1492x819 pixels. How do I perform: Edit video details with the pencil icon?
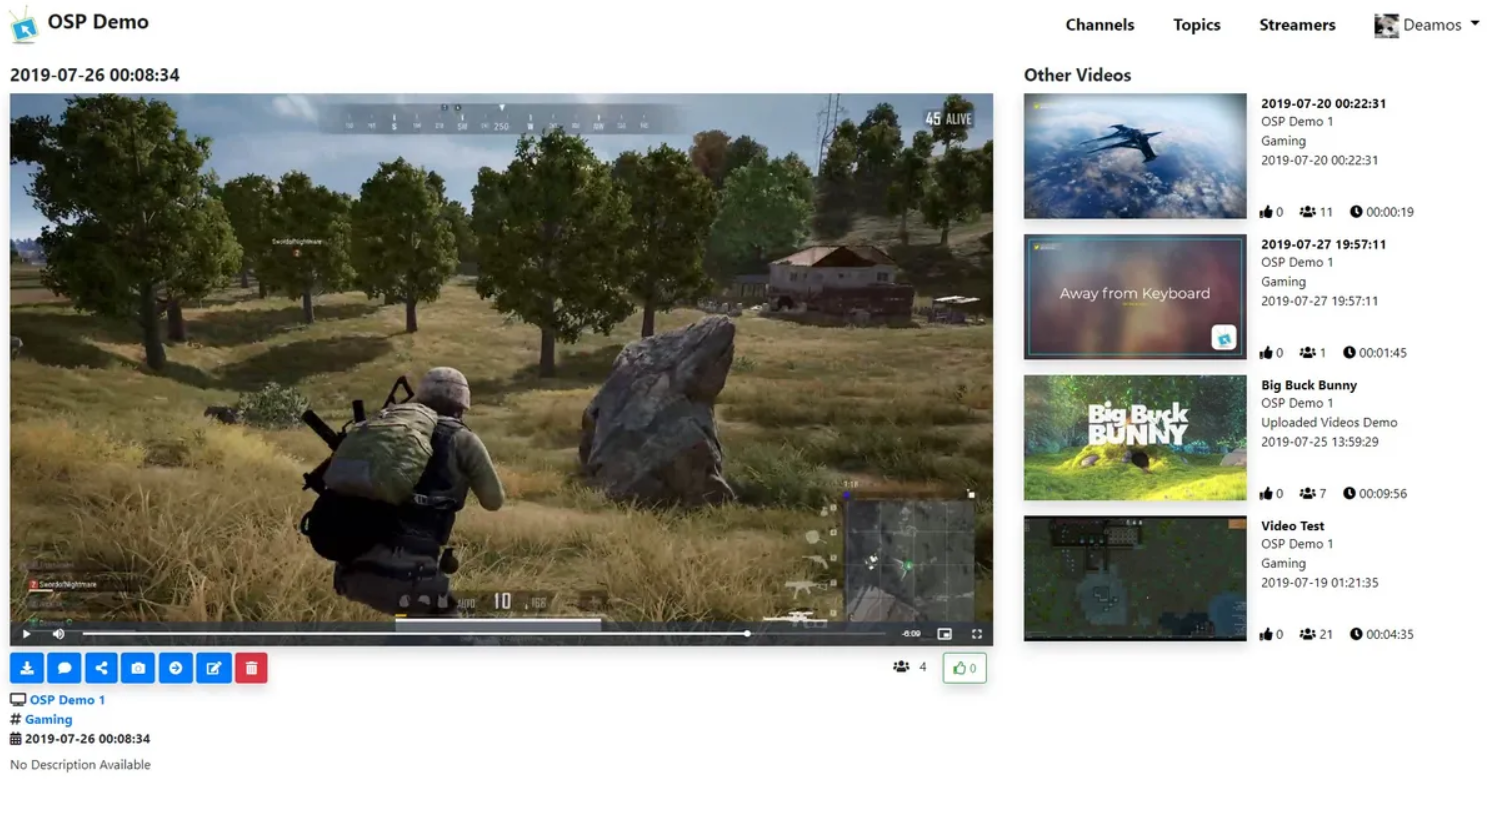point(213,668)
